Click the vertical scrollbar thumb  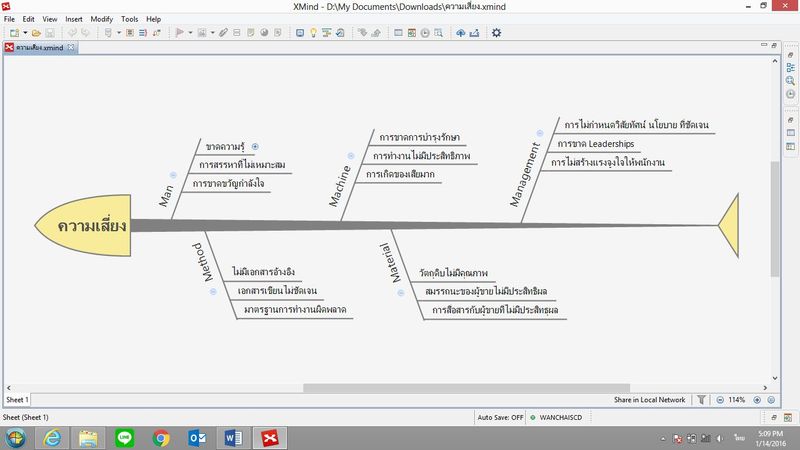(x=775, y=218)
